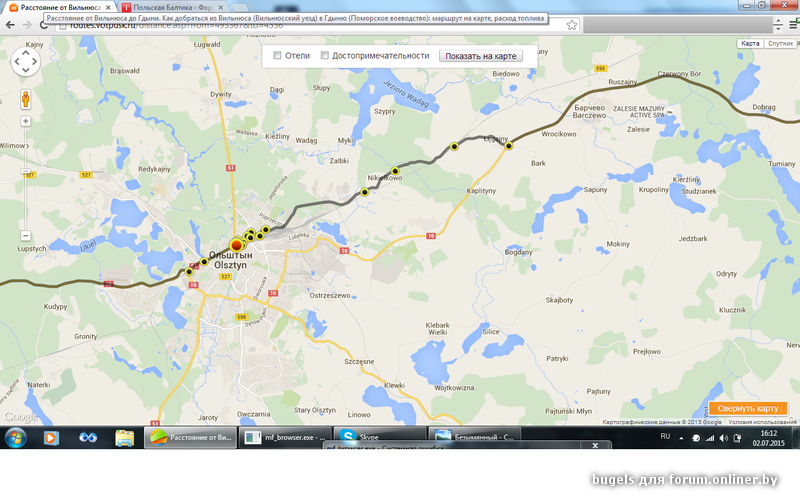
Task: Click the browser forward arrow
Action: point(27,24)
